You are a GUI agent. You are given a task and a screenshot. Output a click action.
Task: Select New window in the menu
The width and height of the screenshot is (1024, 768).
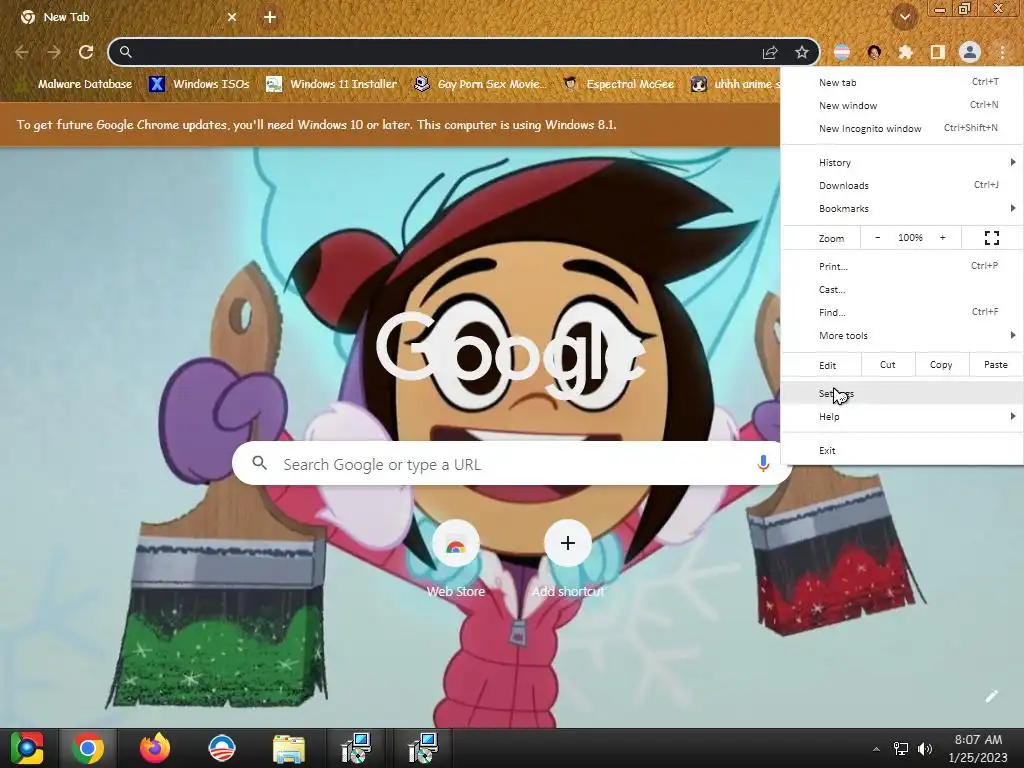click(902, 105)
